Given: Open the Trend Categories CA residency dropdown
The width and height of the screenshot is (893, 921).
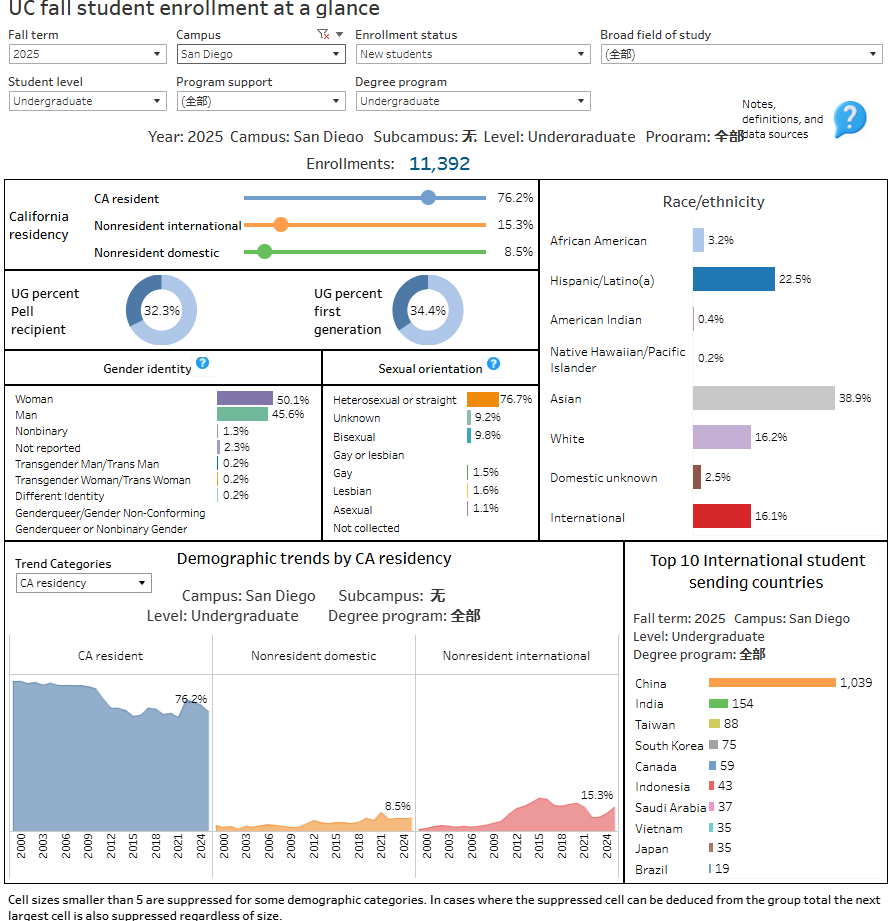Looking at the screenshot, I should 84,583.
